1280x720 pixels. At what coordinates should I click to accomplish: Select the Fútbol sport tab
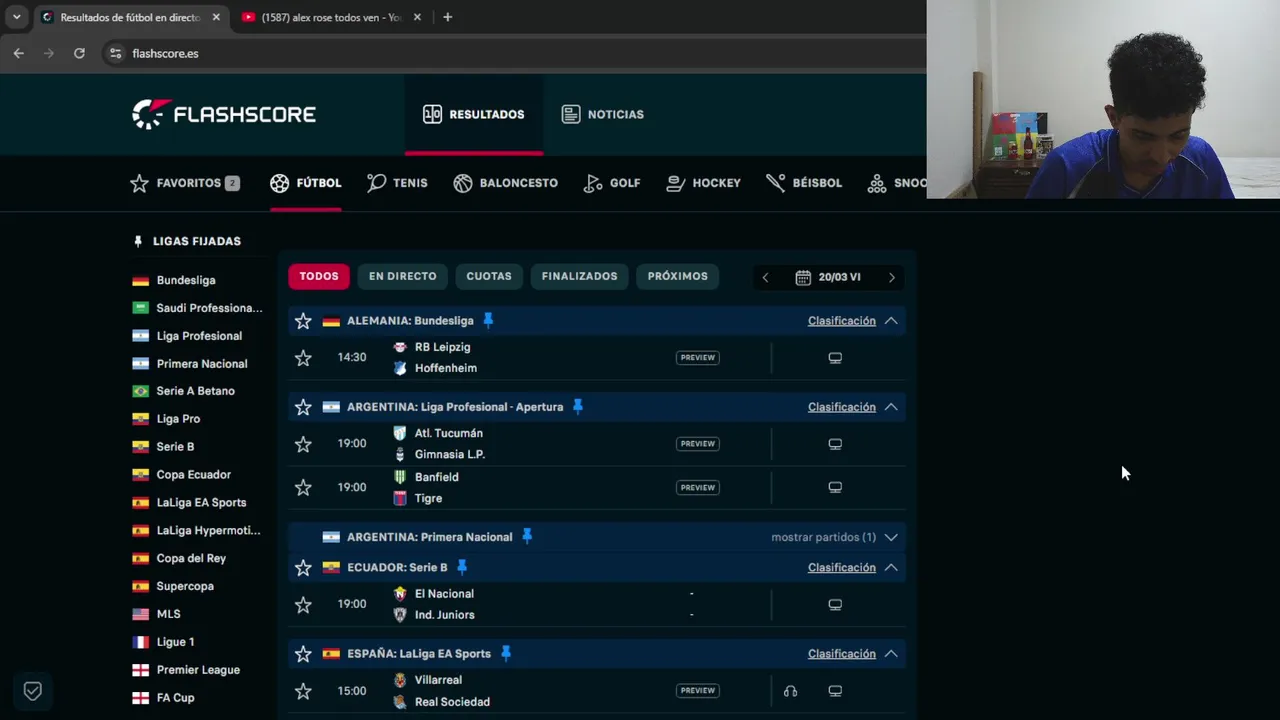click(x=306, y=183)
